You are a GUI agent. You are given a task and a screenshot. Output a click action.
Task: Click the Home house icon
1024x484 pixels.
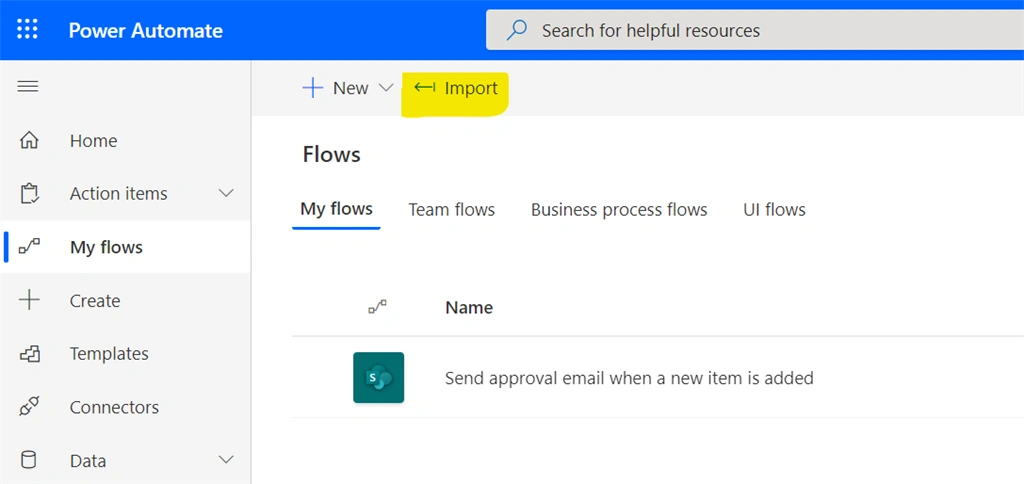click(29, 140)
